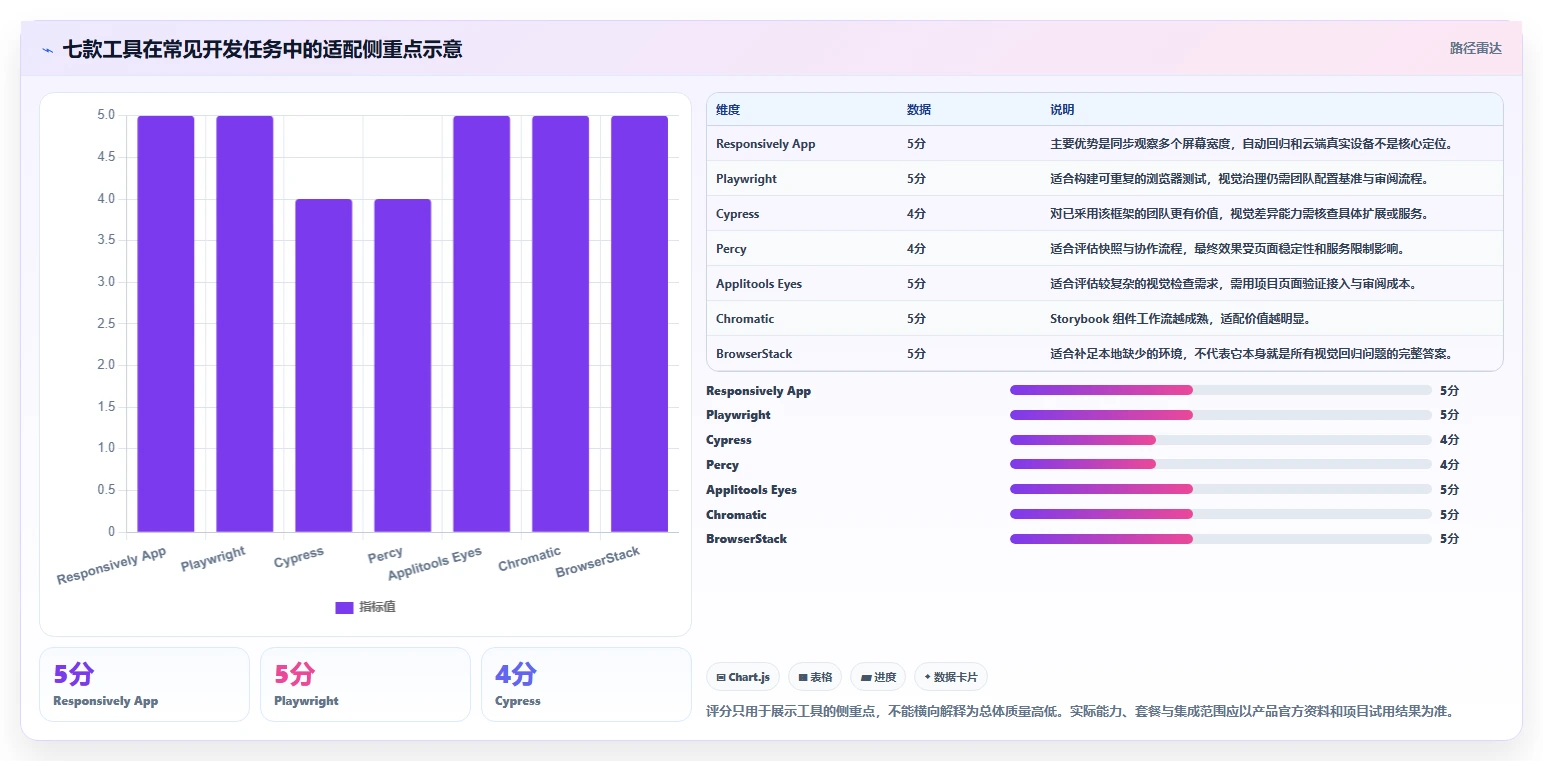
Task: Click the Playwright progress bar
Action: click(1221, 415)
